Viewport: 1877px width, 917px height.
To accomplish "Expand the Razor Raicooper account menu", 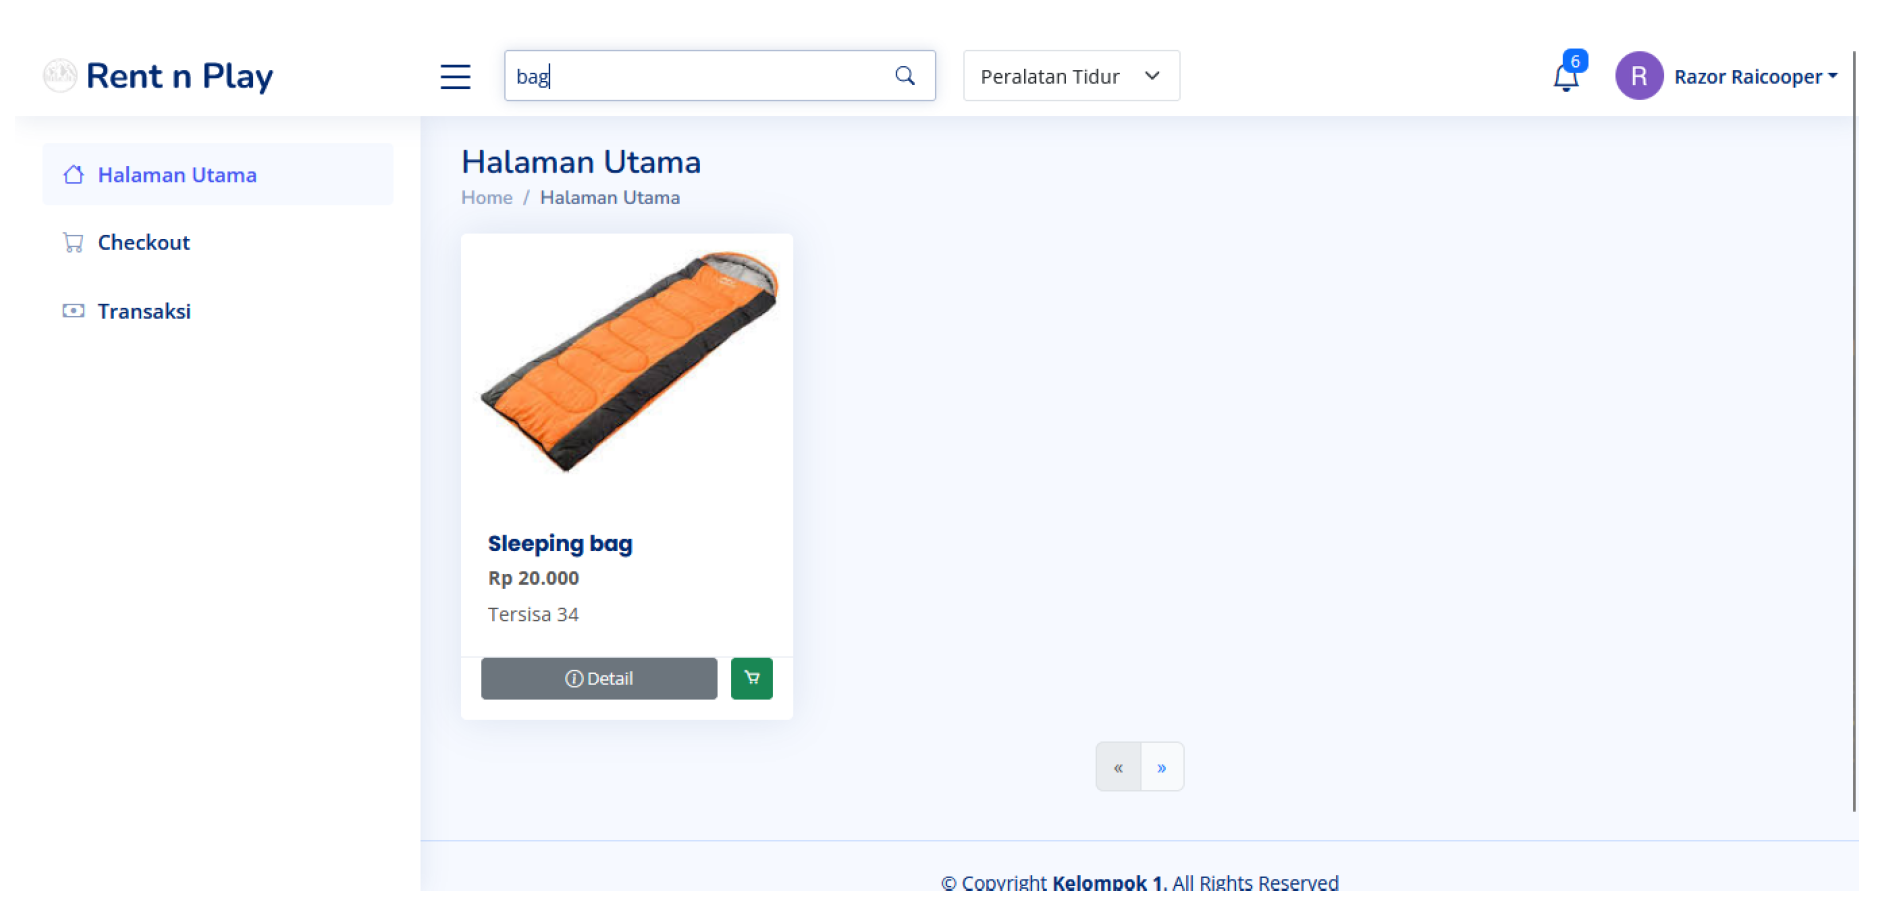I will (1755, 77).
